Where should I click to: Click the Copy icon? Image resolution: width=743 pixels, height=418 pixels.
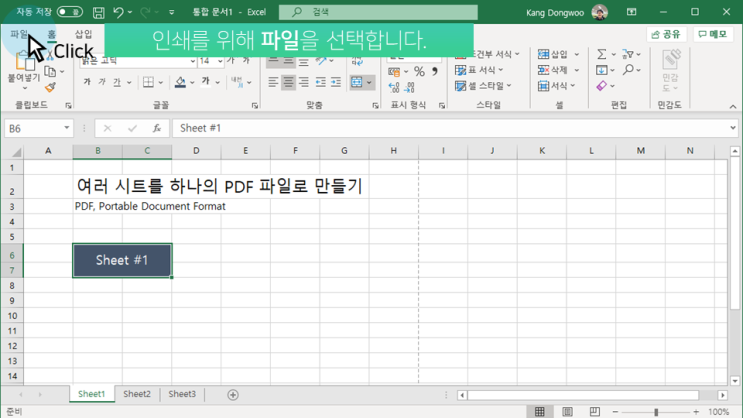pos(50,71)
